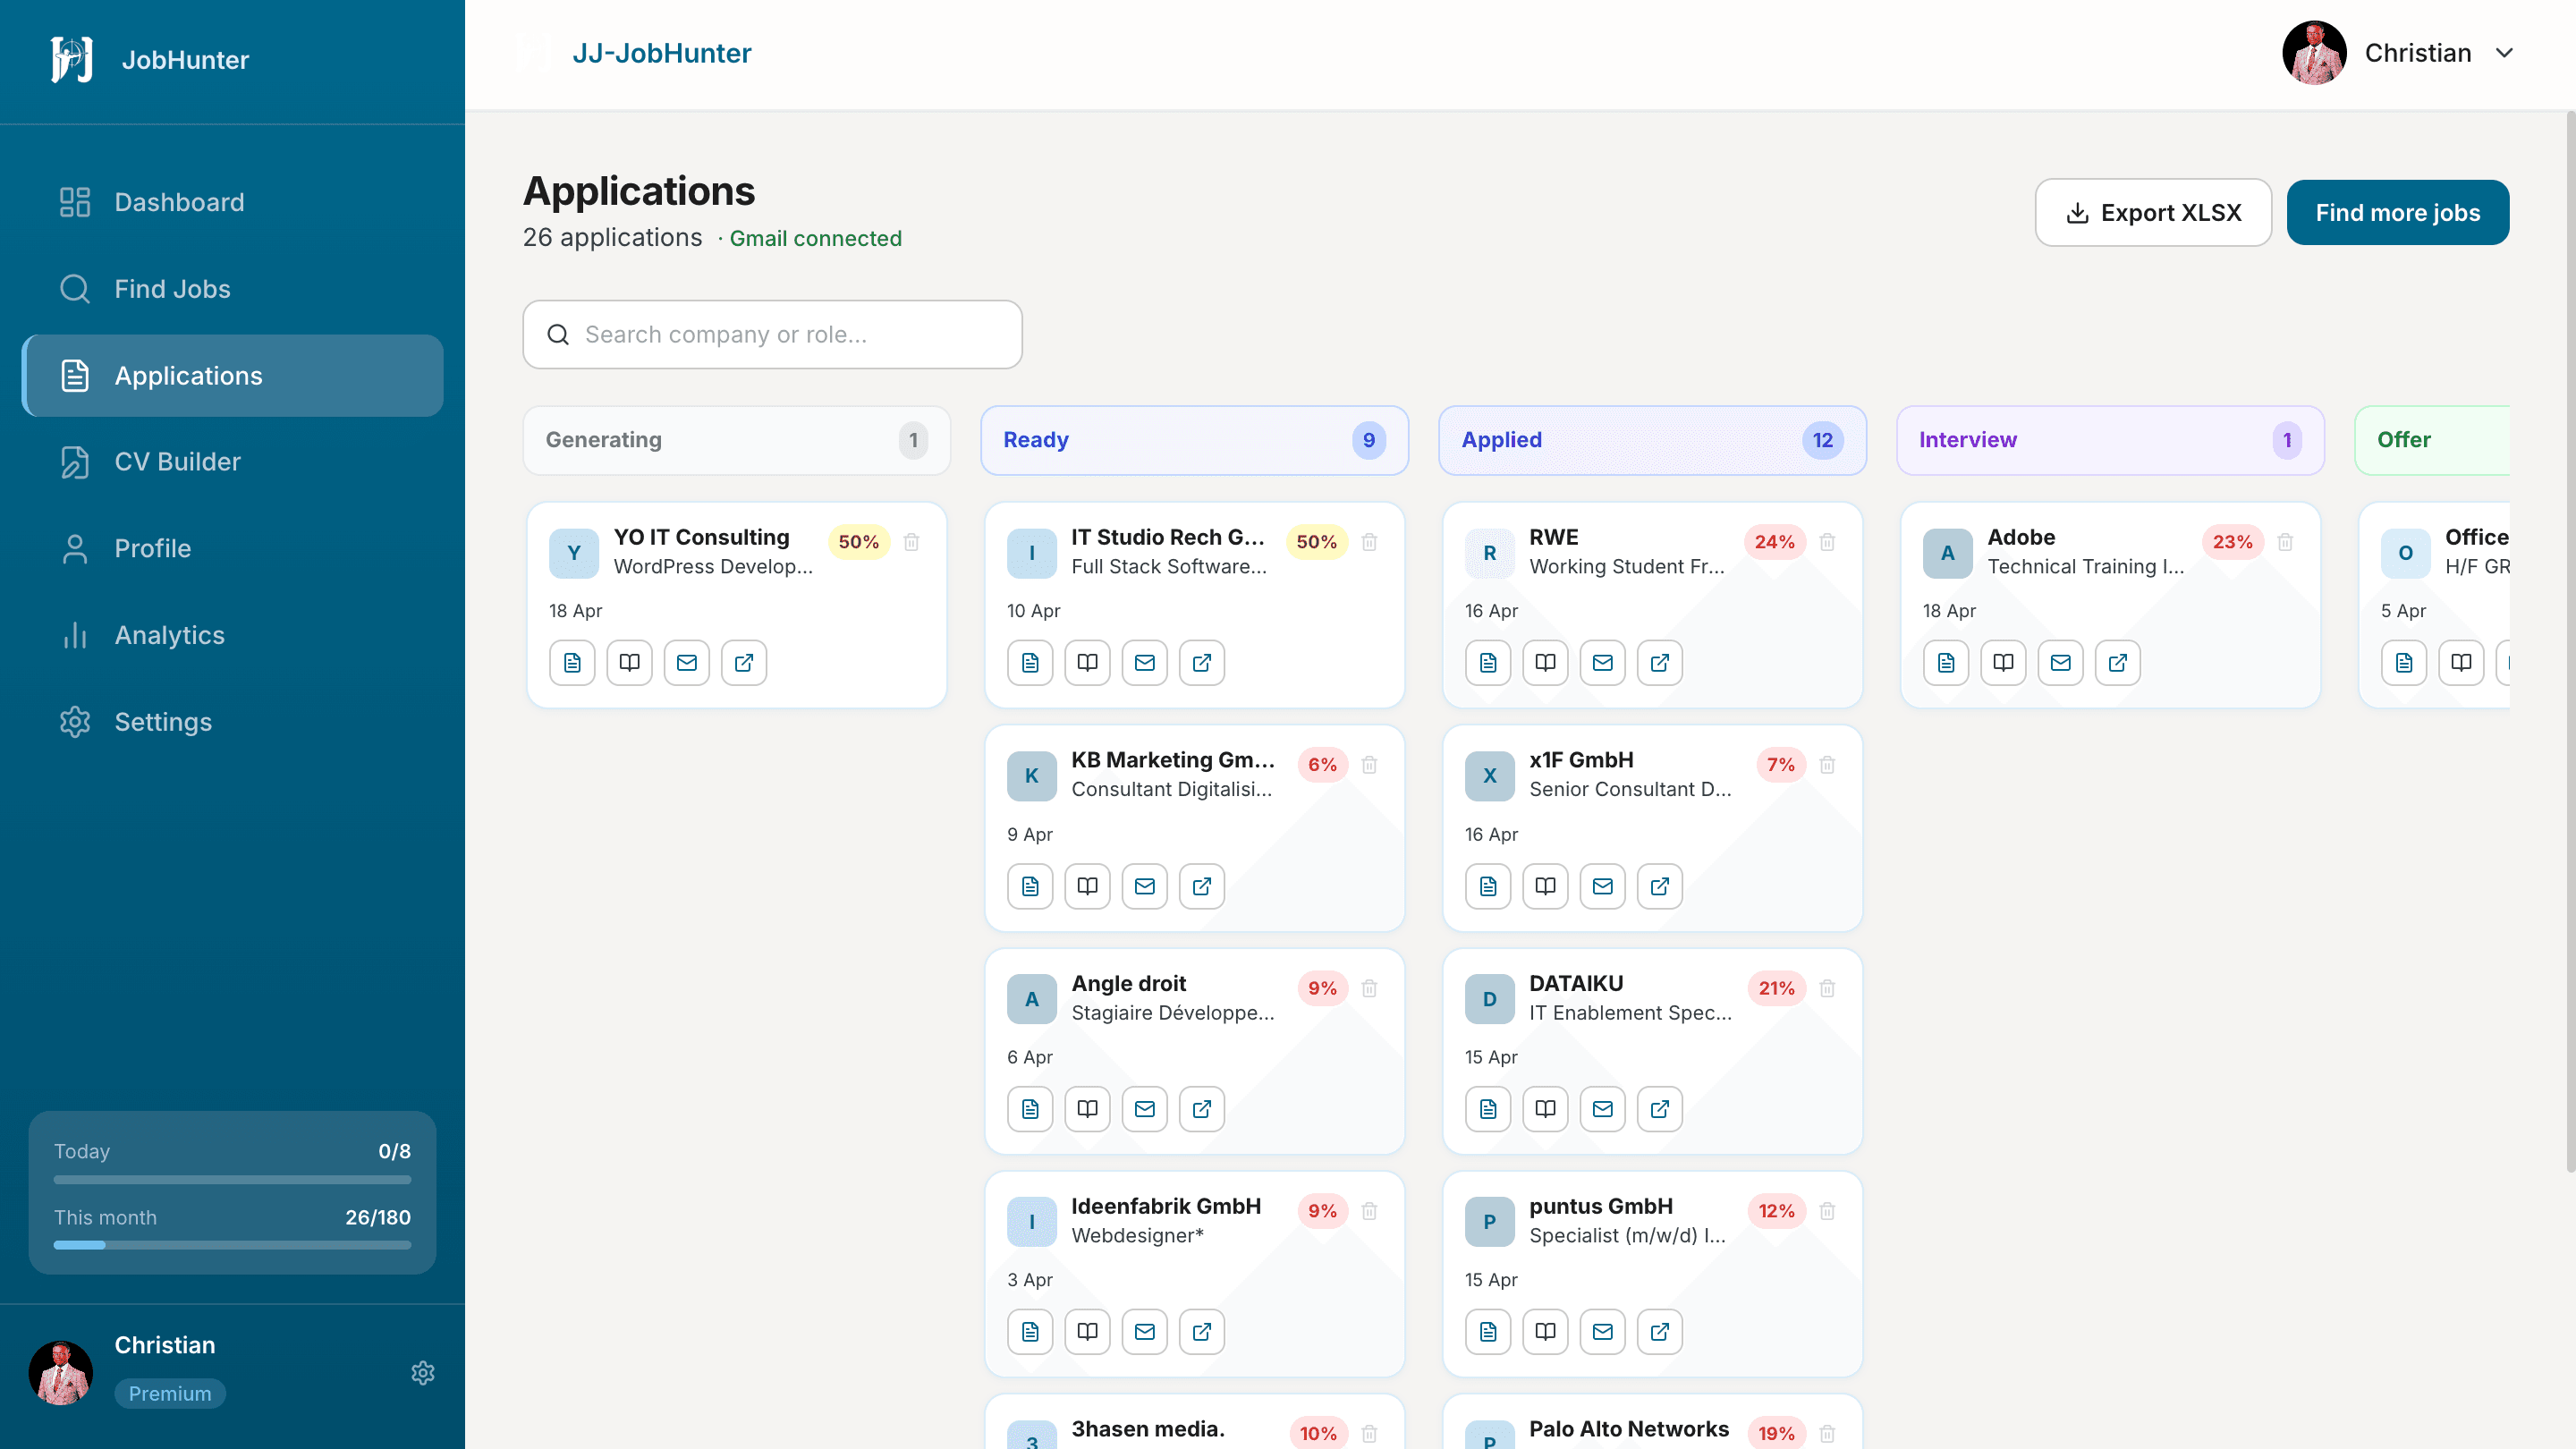Open the email icon on x1F GmbH card
The height and width of the screenshot is (1449, 2576).
1603,886
